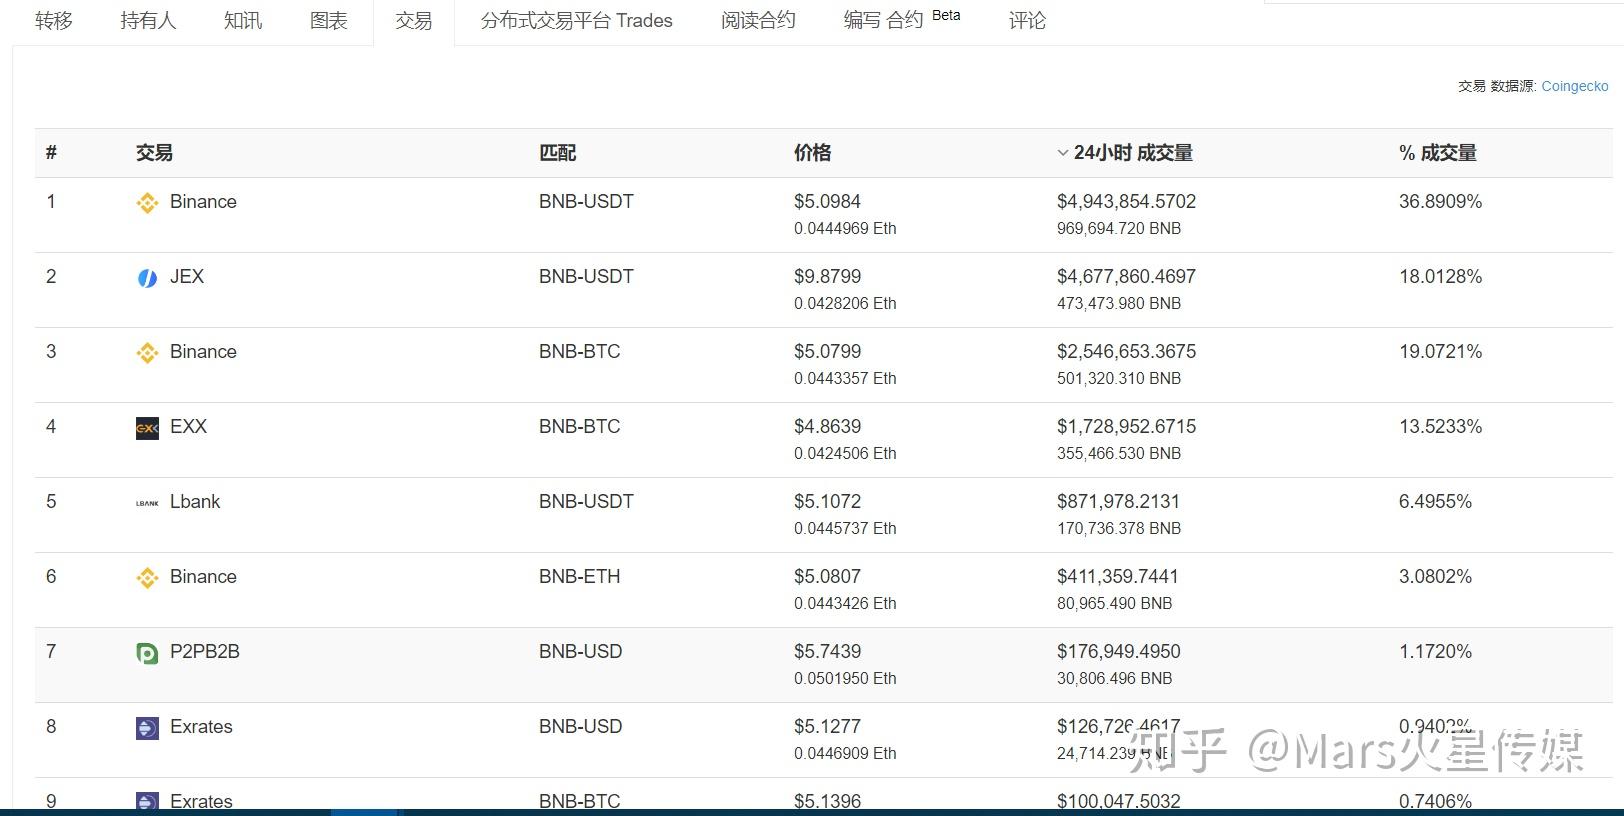Image resolution: width=1624 pixels, height=816 pixels.
Task: Click volume $4,677,860.4697
Action: [1126, 277]
